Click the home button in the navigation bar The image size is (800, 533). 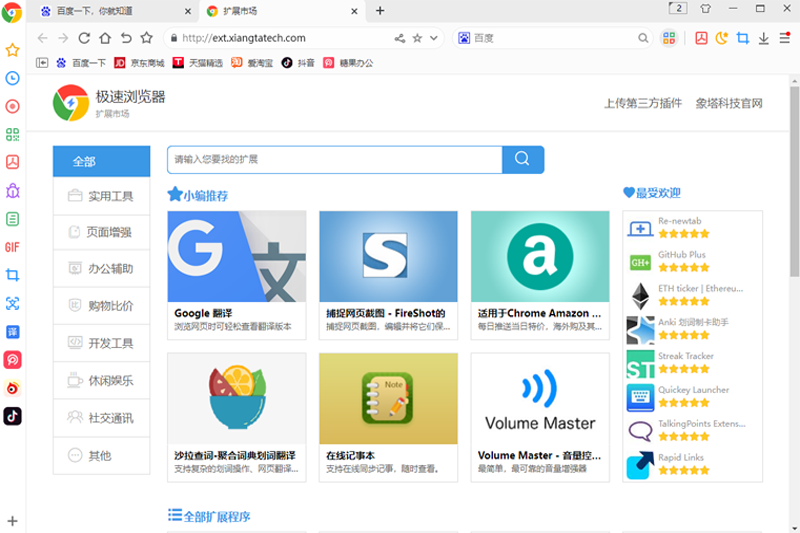(x=104, y=38)
